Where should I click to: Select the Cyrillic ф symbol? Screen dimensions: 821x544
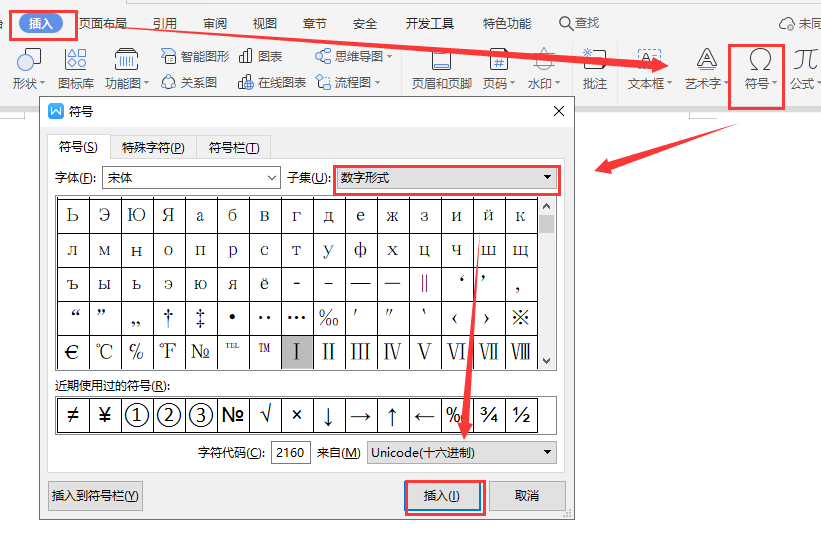pyautogui.click(x=361, y=250)
